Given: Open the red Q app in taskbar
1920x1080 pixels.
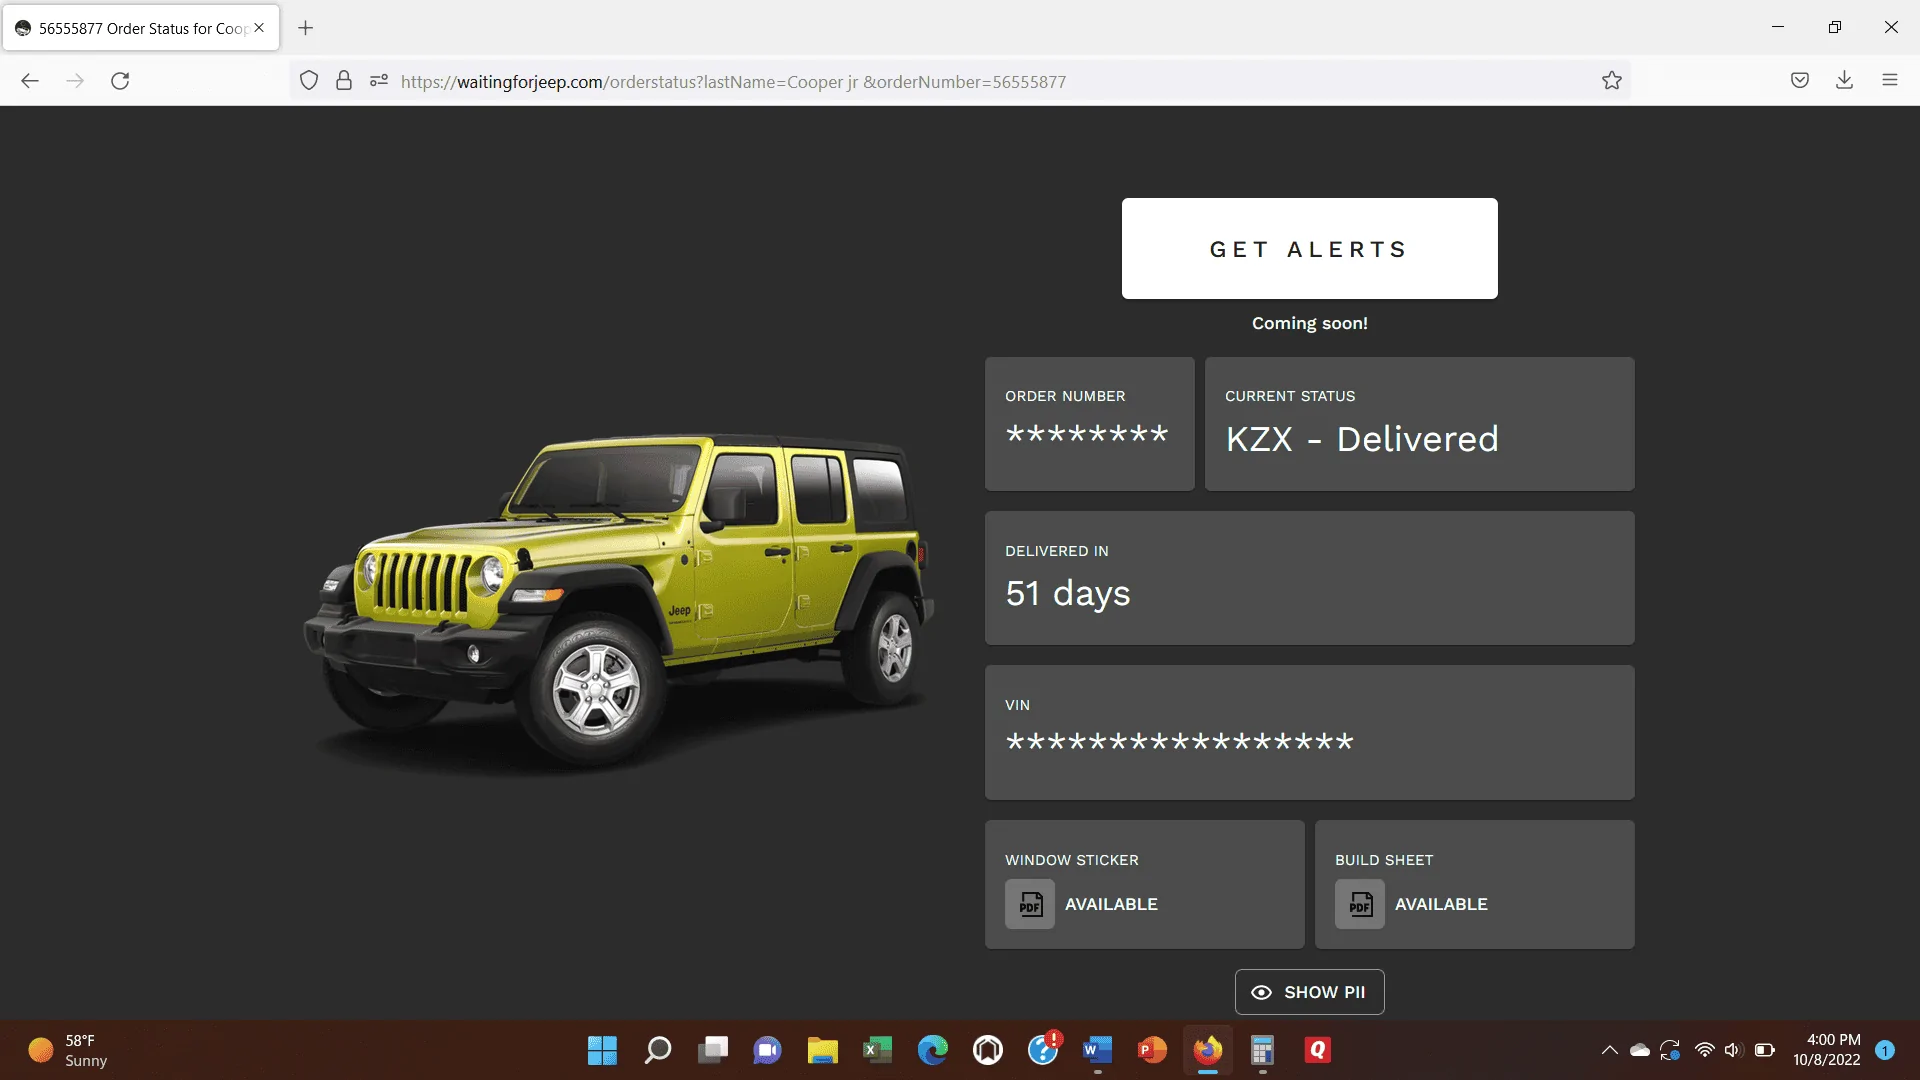Looking at the screenshot, I should [x=1318, y=1050].
